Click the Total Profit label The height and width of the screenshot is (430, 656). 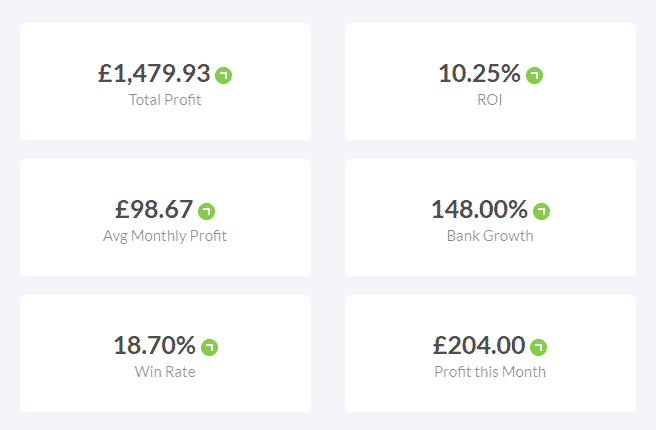[165, 100]
